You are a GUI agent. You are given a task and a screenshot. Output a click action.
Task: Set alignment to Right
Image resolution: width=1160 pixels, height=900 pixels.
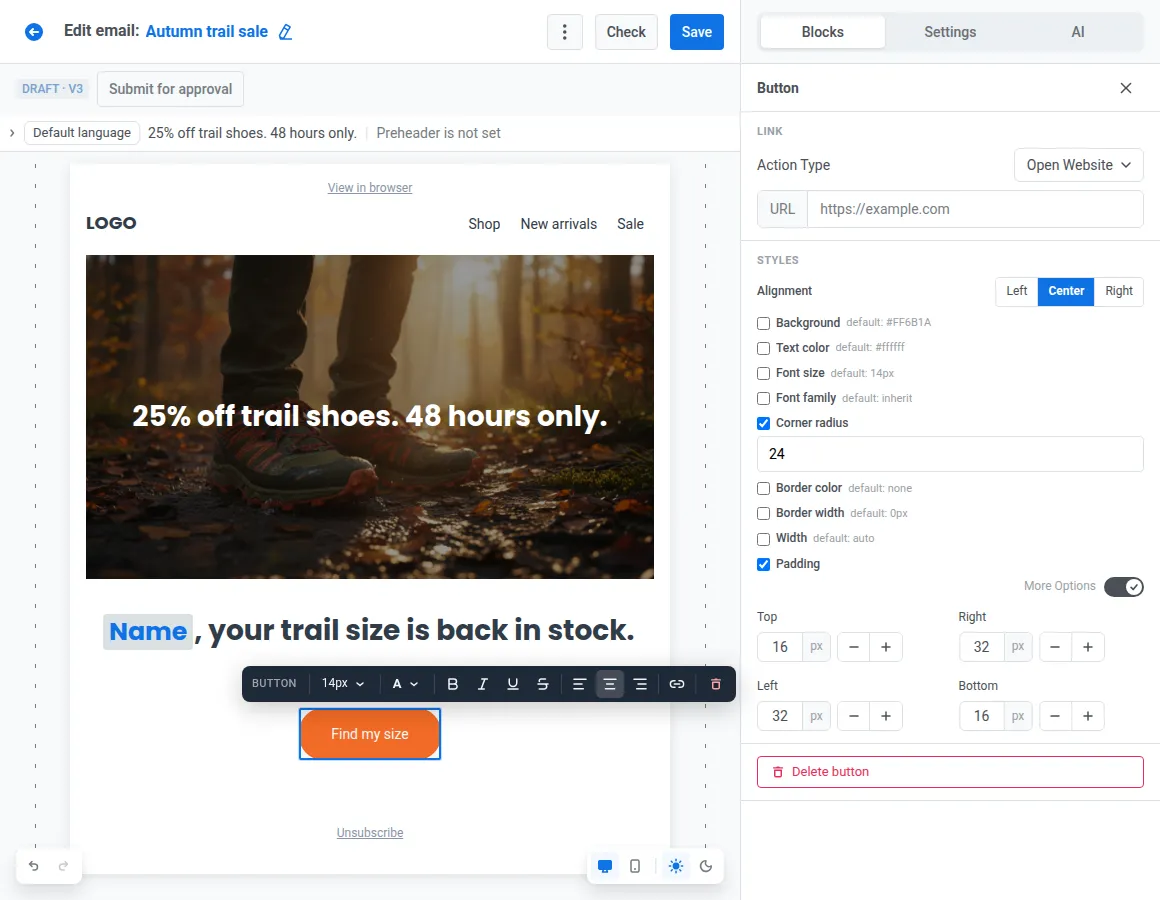point(1119,291)
